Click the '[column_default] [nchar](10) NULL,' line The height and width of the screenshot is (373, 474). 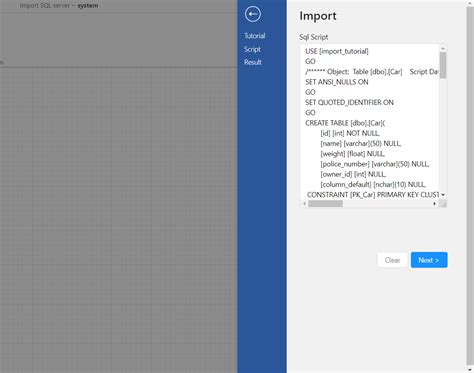click(373, 184)
